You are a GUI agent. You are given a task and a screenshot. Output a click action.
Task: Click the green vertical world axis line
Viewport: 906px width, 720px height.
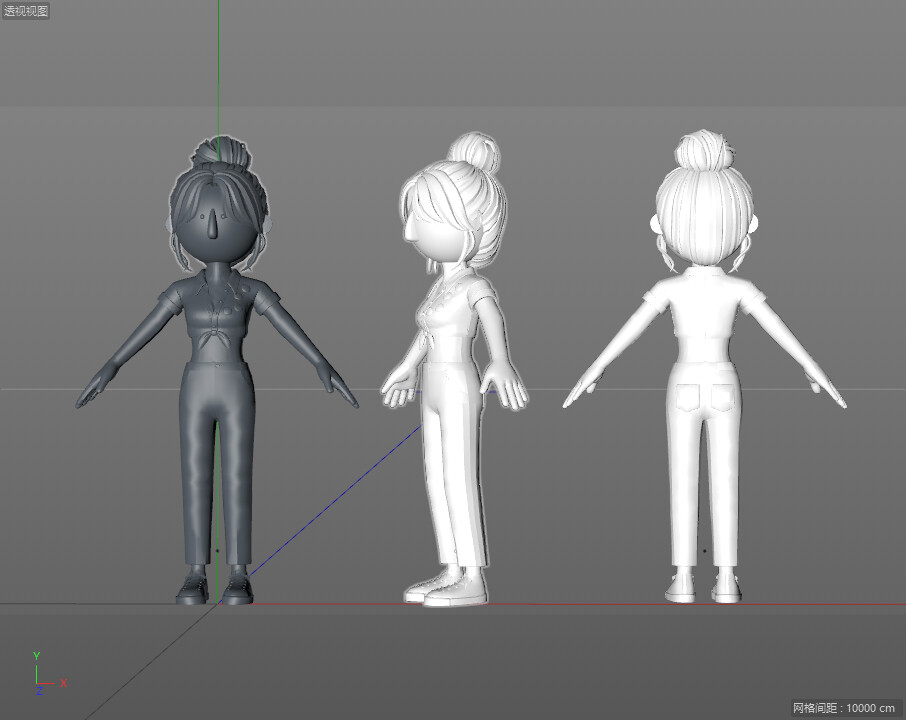218,70
